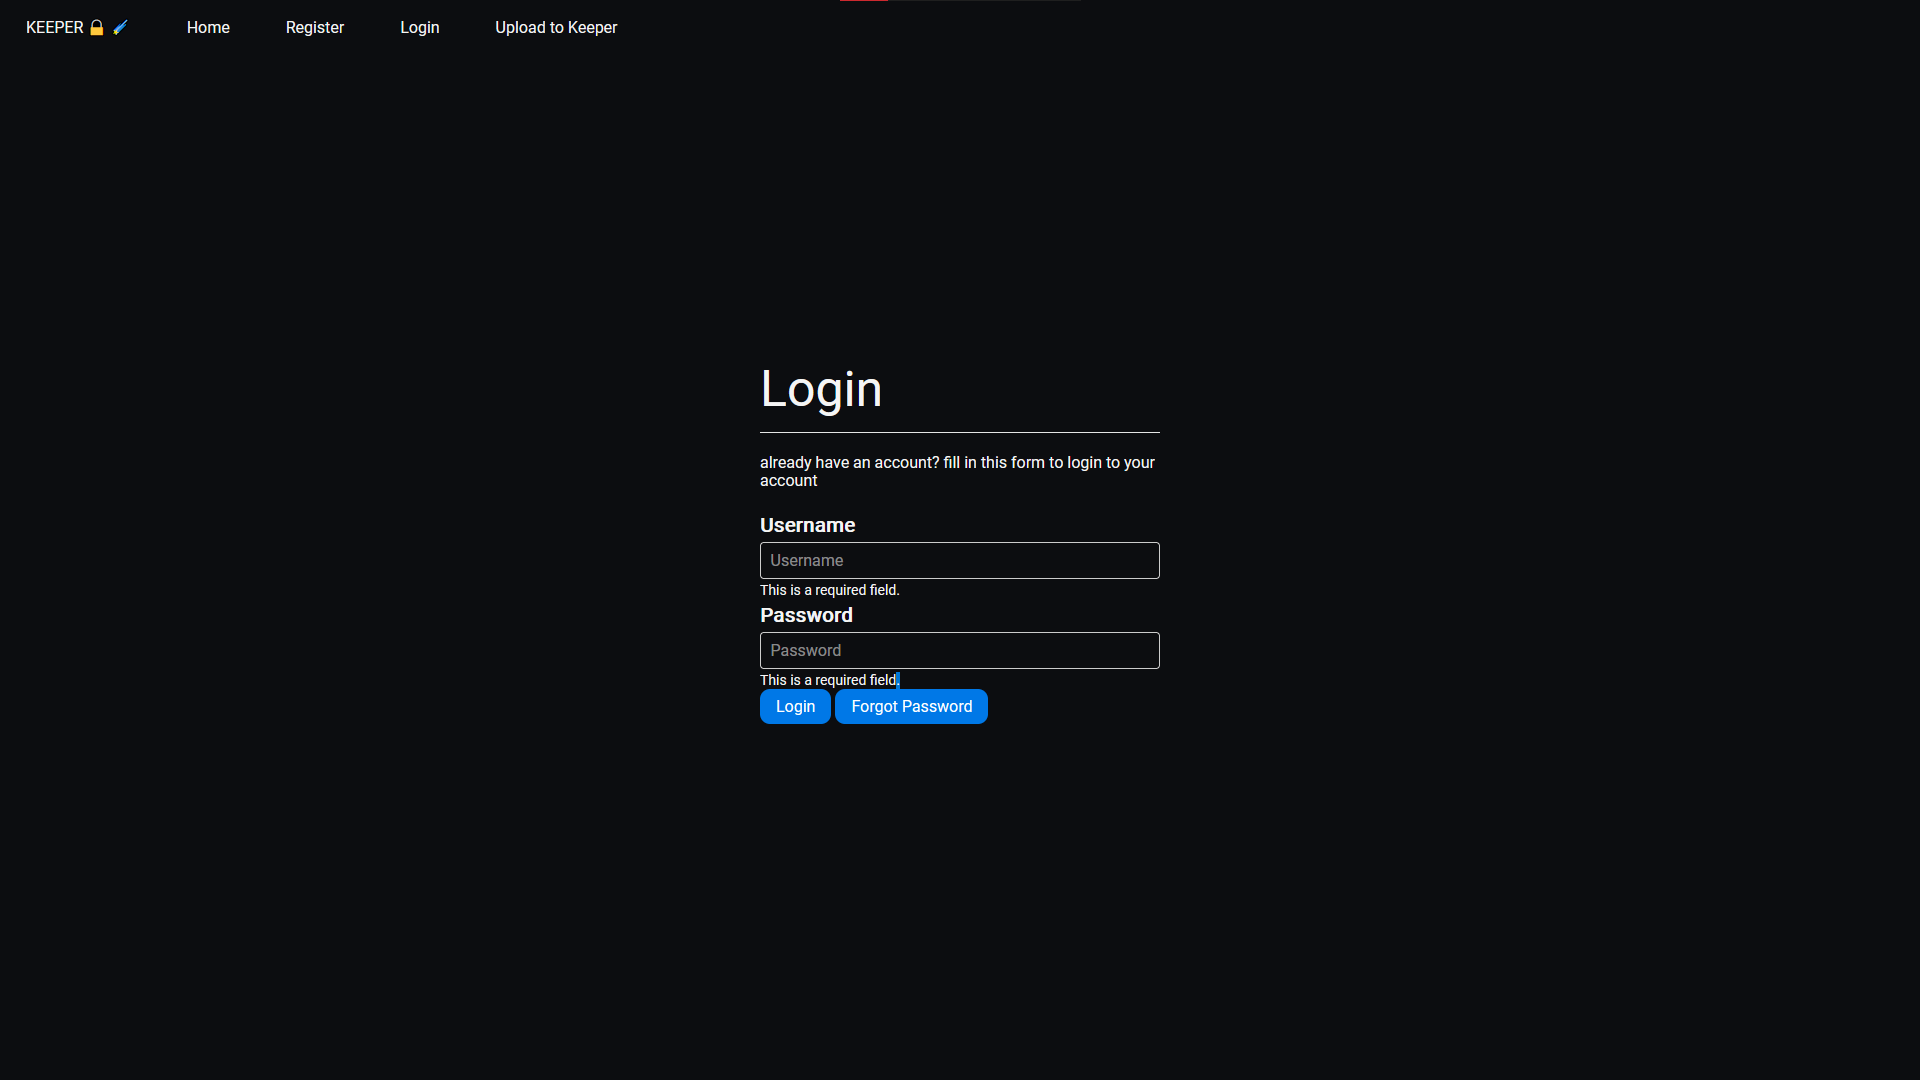Open the Upload to Keeper section
This screenshot has width=1920, height=1080.
555,27
